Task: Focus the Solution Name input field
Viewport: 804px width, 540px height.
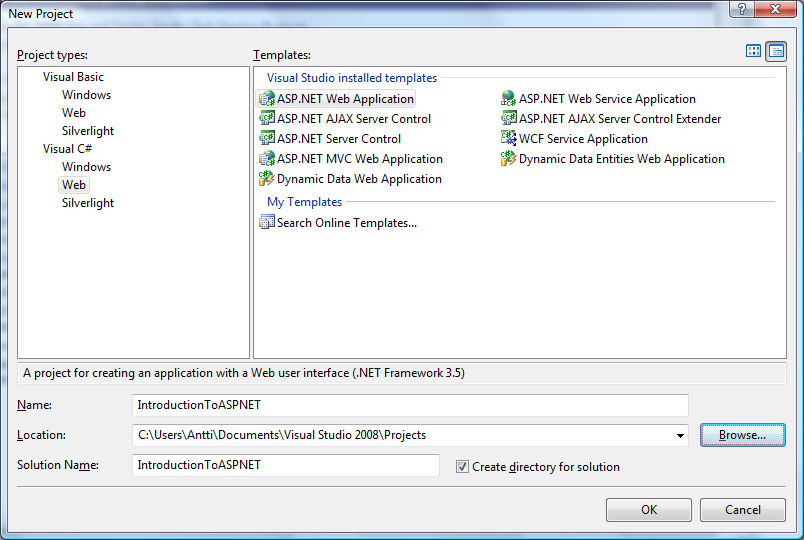Action: coord(286,465)
